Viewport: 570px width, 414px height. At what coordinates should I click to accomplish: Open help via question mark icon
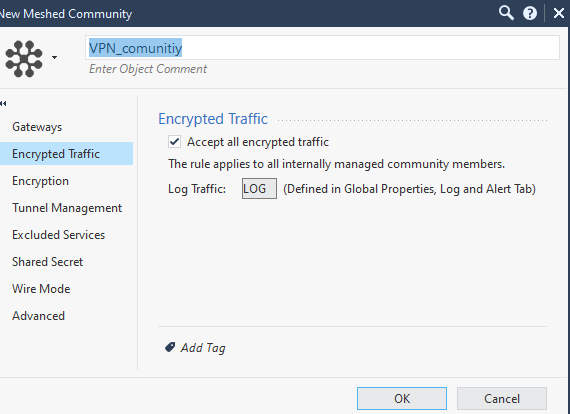[530, 13]
